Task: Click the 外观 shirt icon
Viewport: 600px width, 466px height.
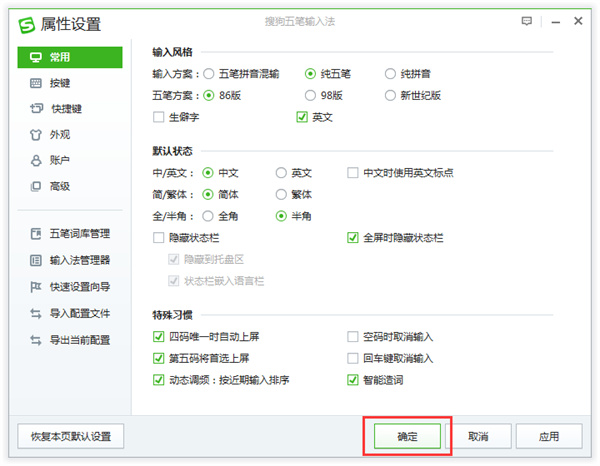Action: click(36, 135)
